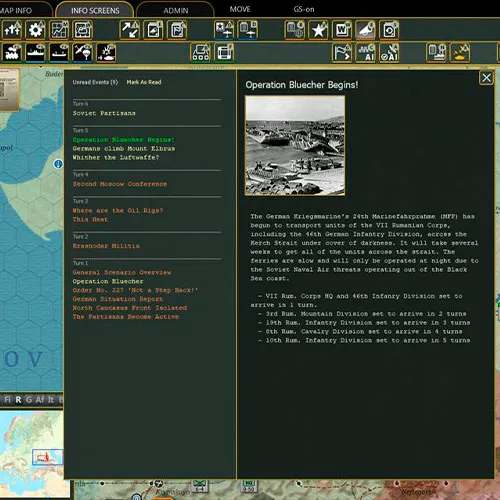Click the highlighted megaphone events icon
The image size is (500, 500).
(365, 30)
